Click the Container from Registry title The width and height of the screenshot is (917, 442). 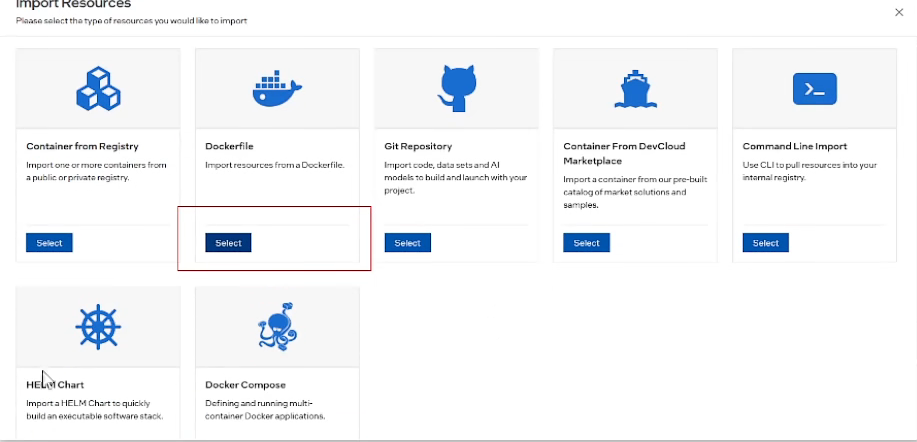click(82, 146)
